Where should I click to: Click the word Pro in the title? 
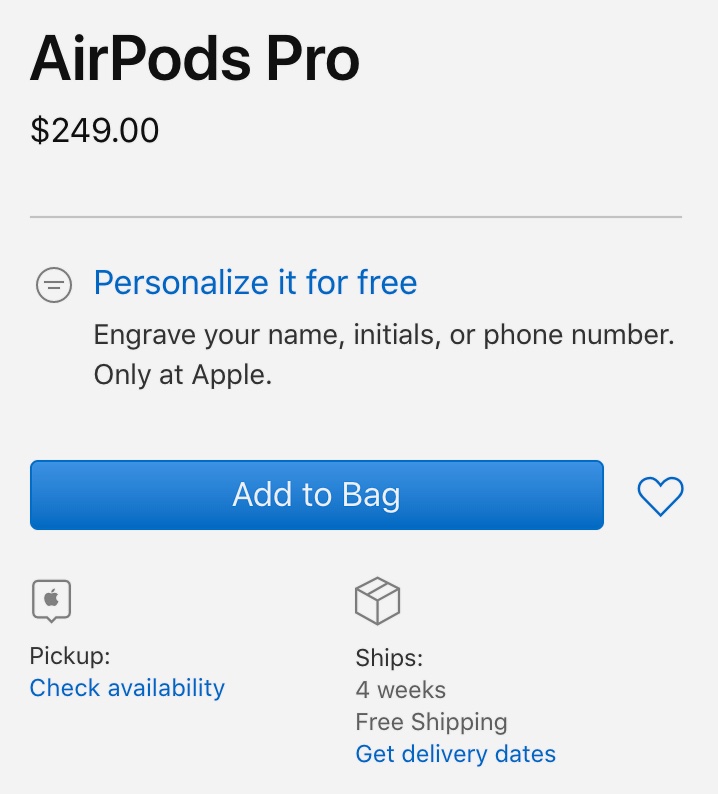(x=311, y=58)
